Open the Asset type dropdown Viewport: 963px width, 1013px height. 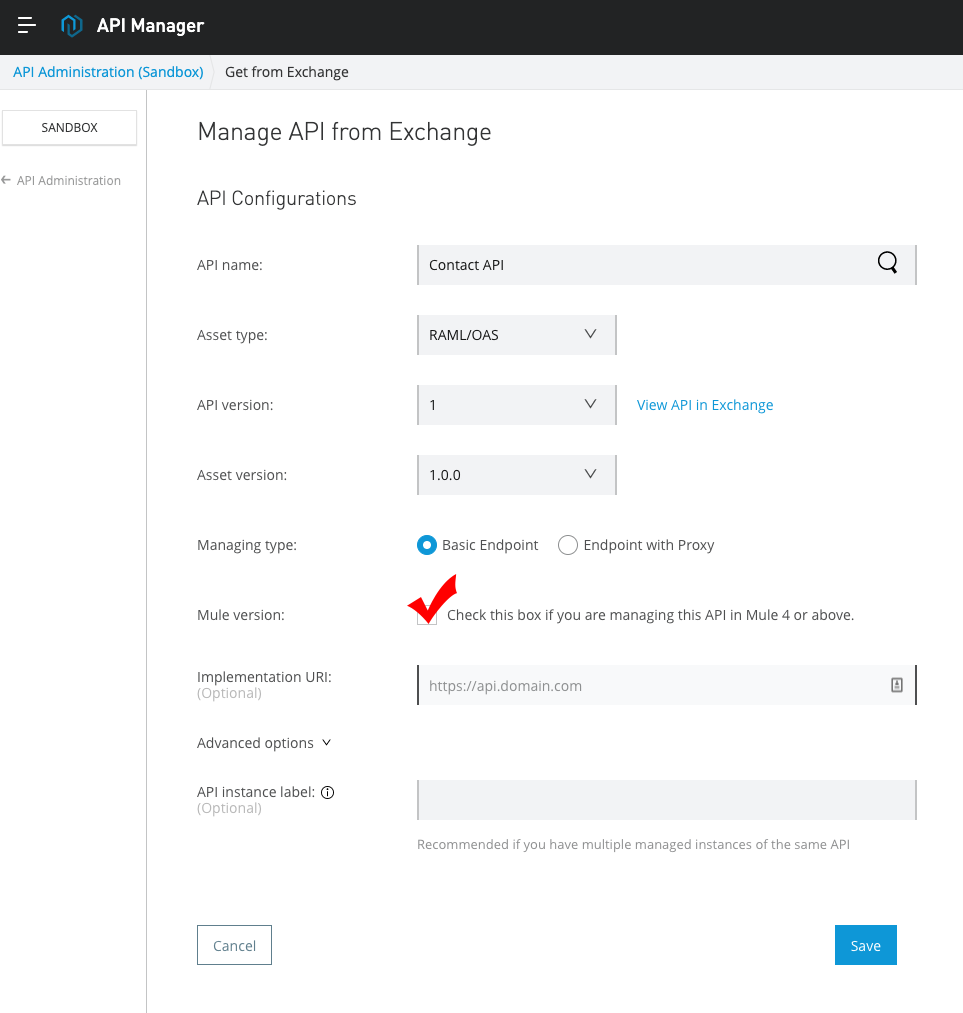pos(517,335)
